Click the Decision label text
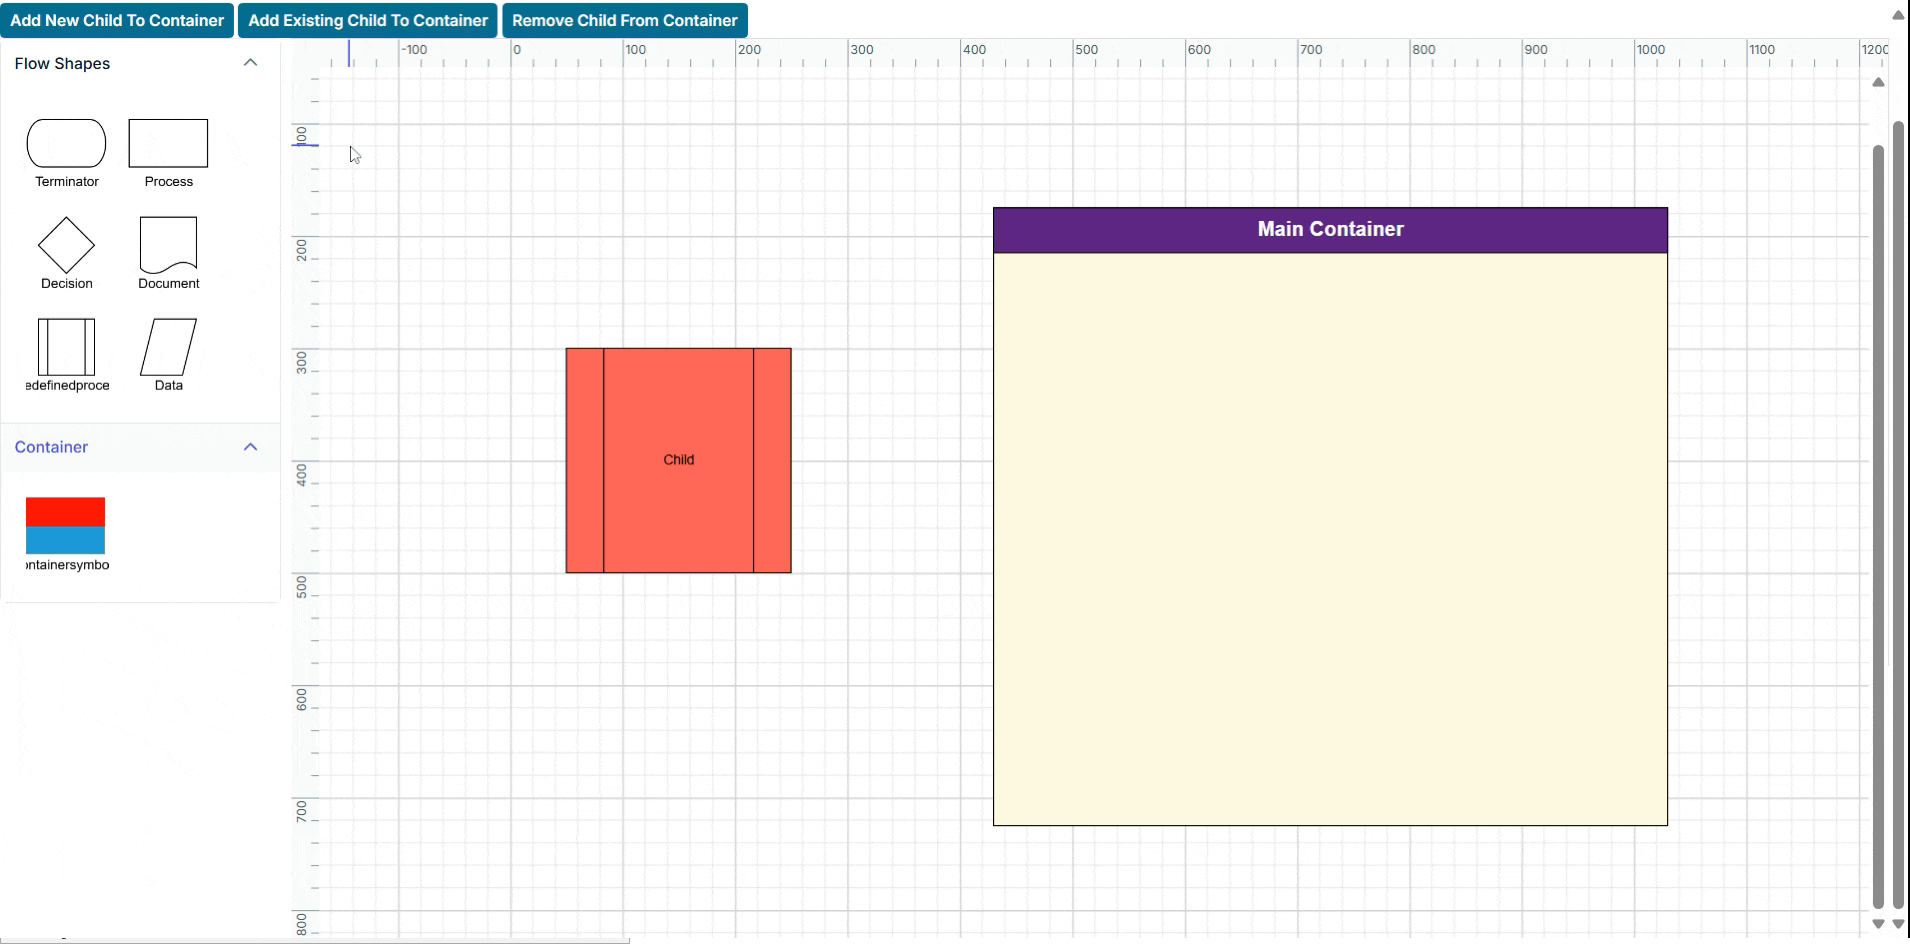The image size is (1910, 944). (x=66, y=283)
